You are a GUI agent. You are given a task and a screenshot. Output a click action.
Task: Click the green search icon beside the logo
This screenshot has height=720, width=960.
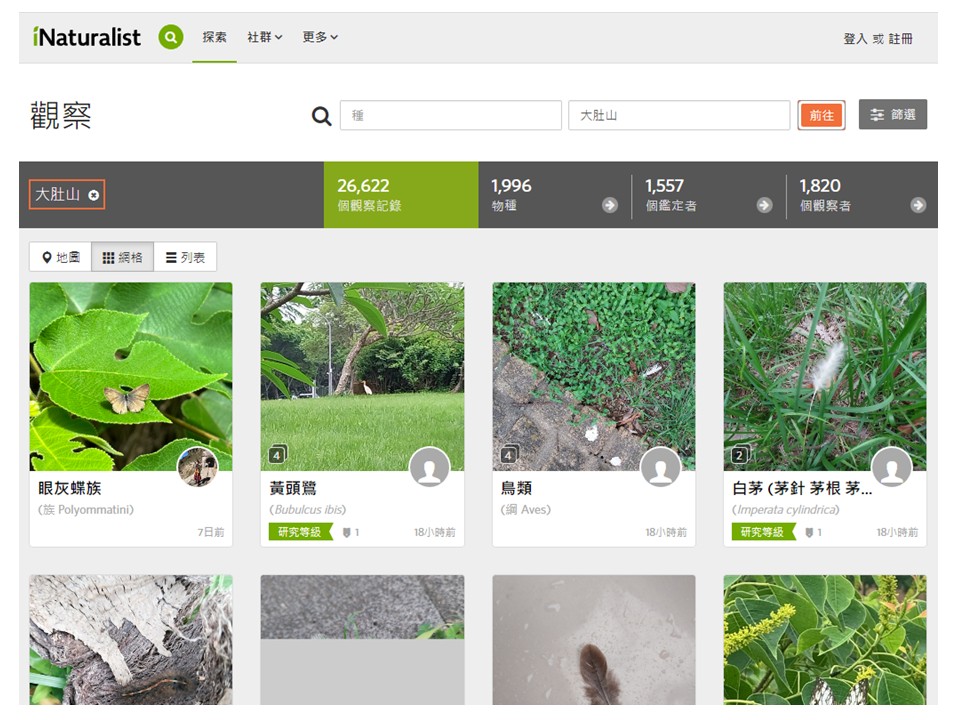coord(171,38)
